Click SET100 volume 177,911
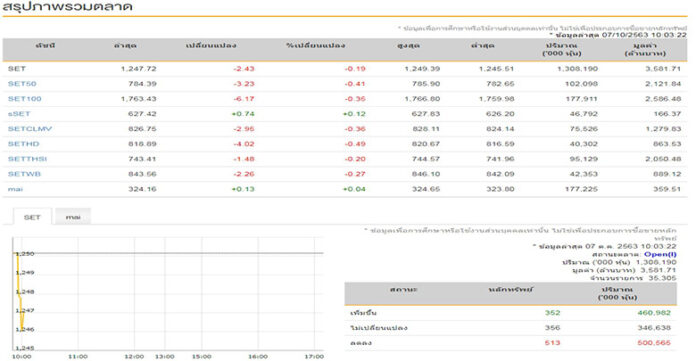 tap(581, 99)
